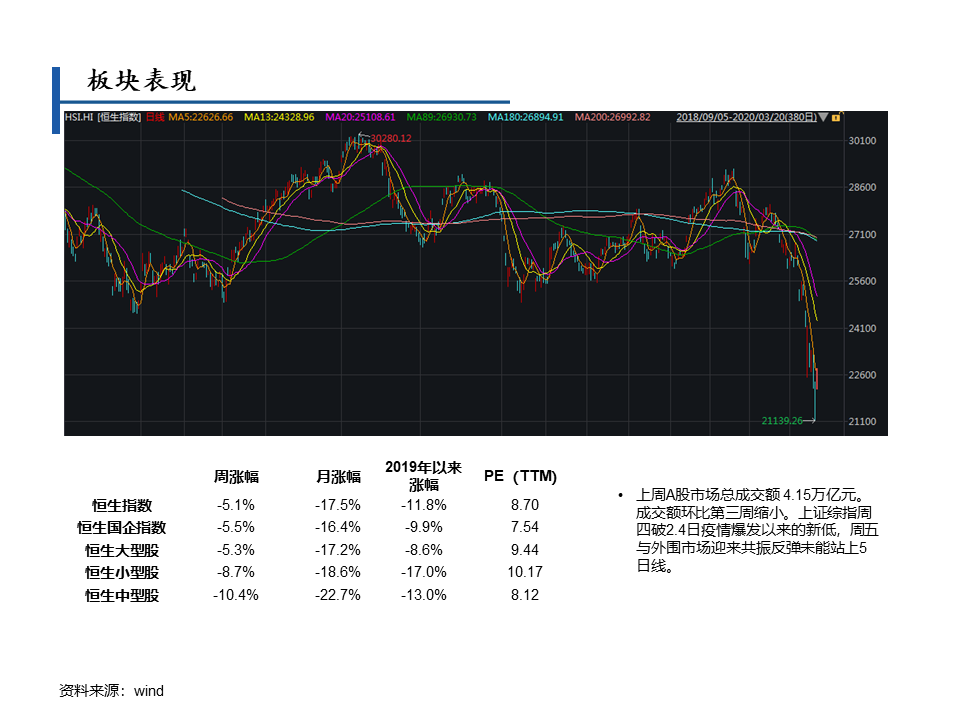The height and width of the screenshot is (720, 960).
Task: Select the MA180:26894.91 indicator label
Action: pyautogui.click(x=525, y=117)
